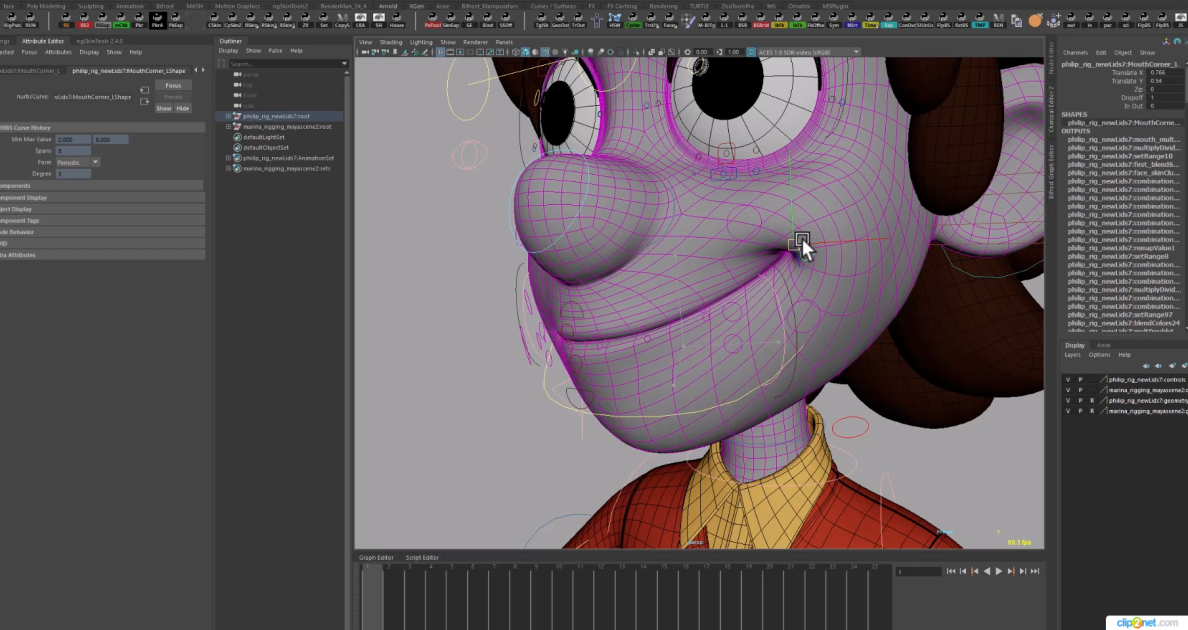The image size is (1188, 630).
Task: Click the Spans value field
Action: click(x=73, y=151)
